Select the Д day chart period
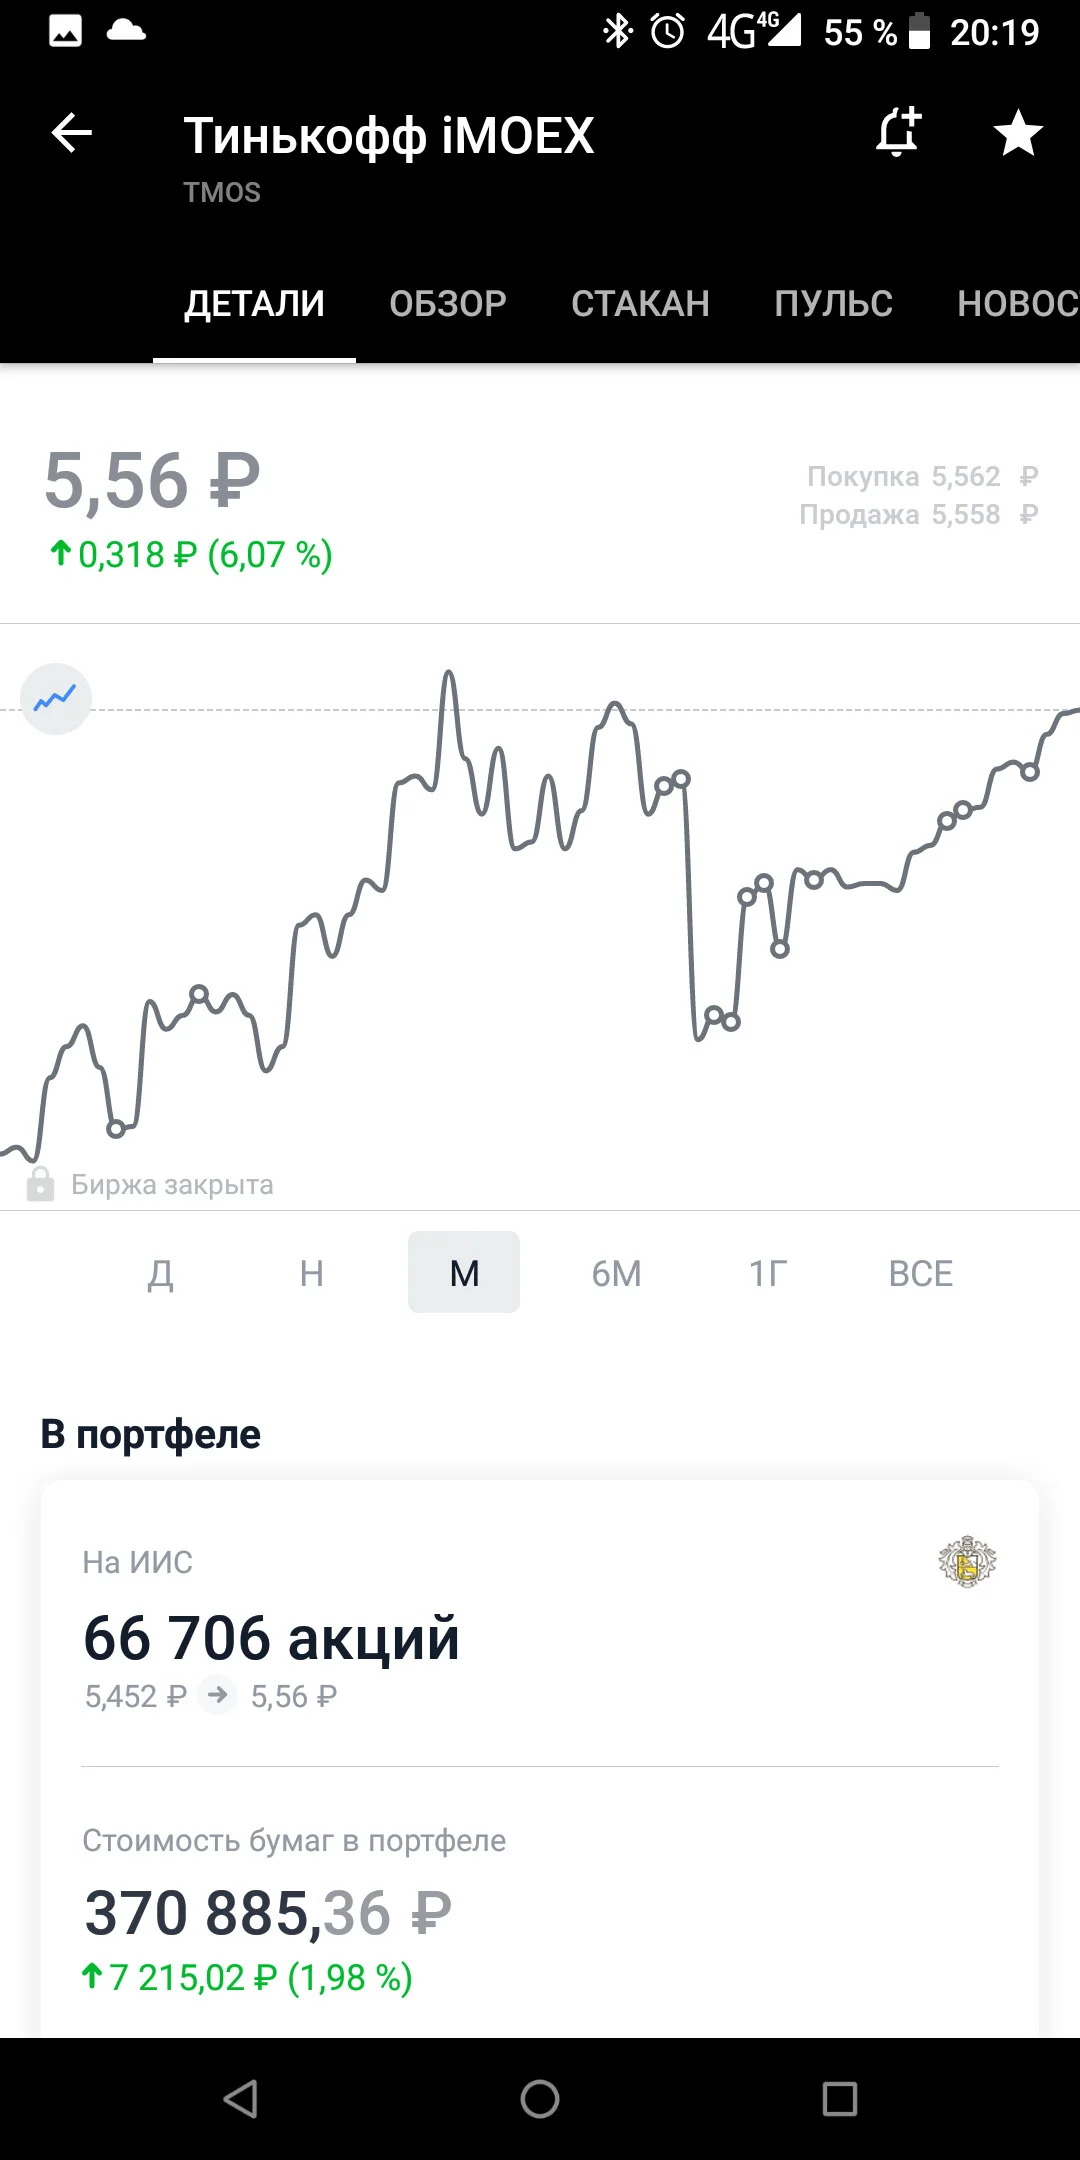This screenshot has width=1080, height=2160. (x=161, y=1273)
